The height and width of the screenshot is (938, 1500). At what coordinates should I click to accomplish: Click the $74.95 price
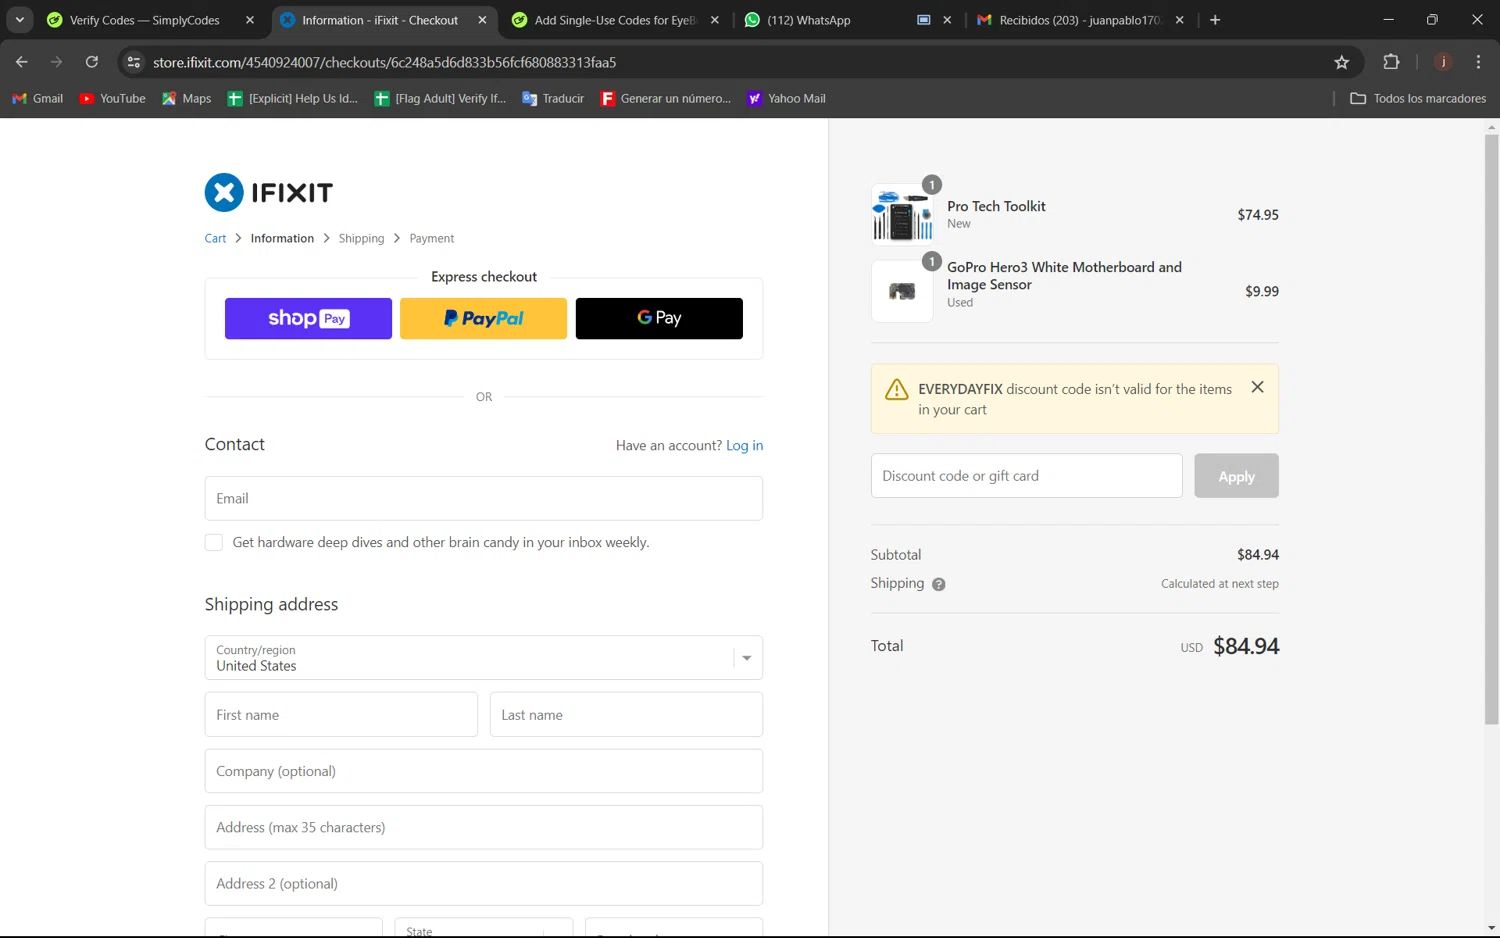[1258, 215]
